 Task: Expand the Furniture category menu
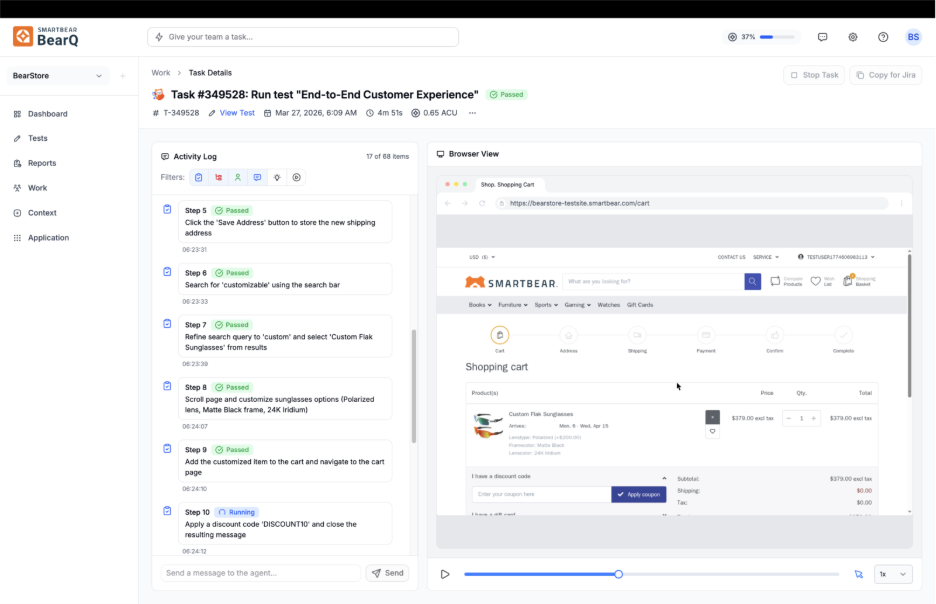coord(513,305)
